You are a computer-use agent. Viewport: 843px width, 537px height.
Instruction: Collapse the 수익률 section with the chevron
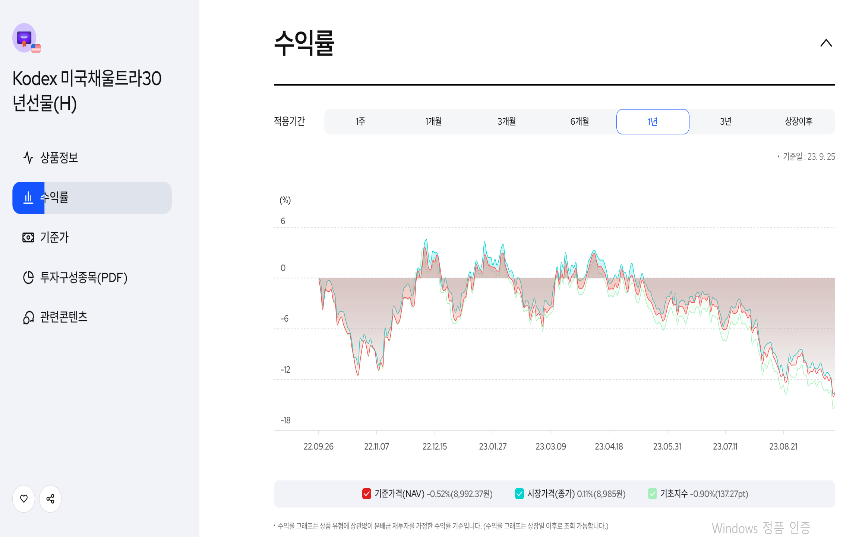pyautogui.click(x=825, y=43)
